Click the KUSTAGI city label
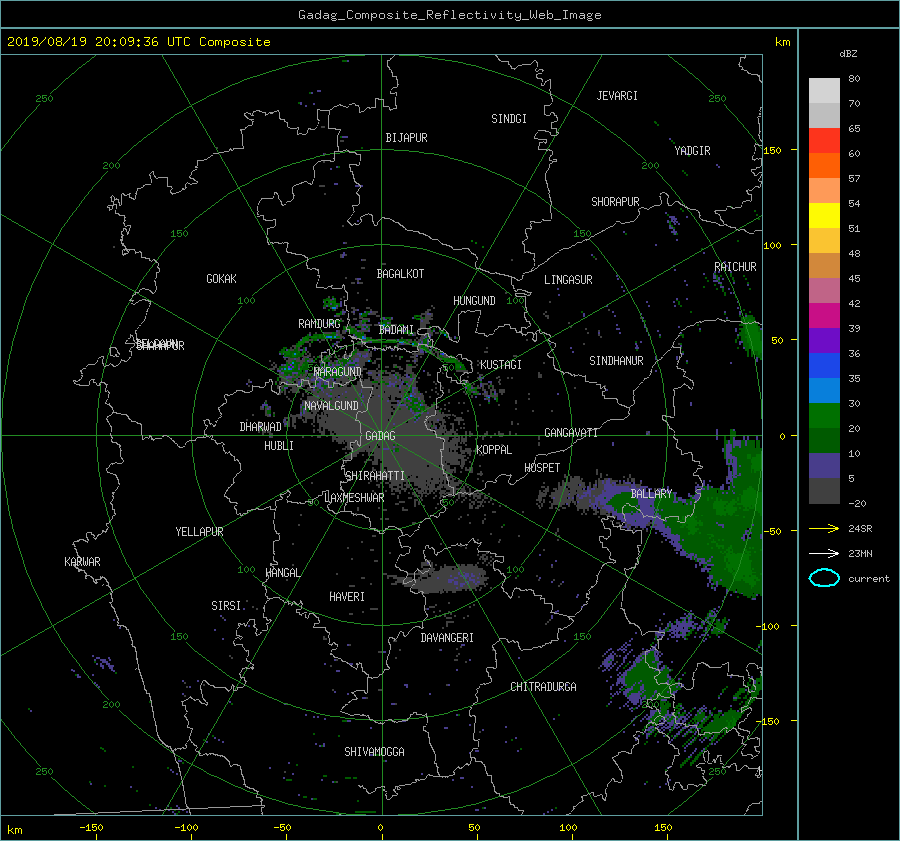The image size is (900, 841). pyautogui.click(x=501, y=365)
